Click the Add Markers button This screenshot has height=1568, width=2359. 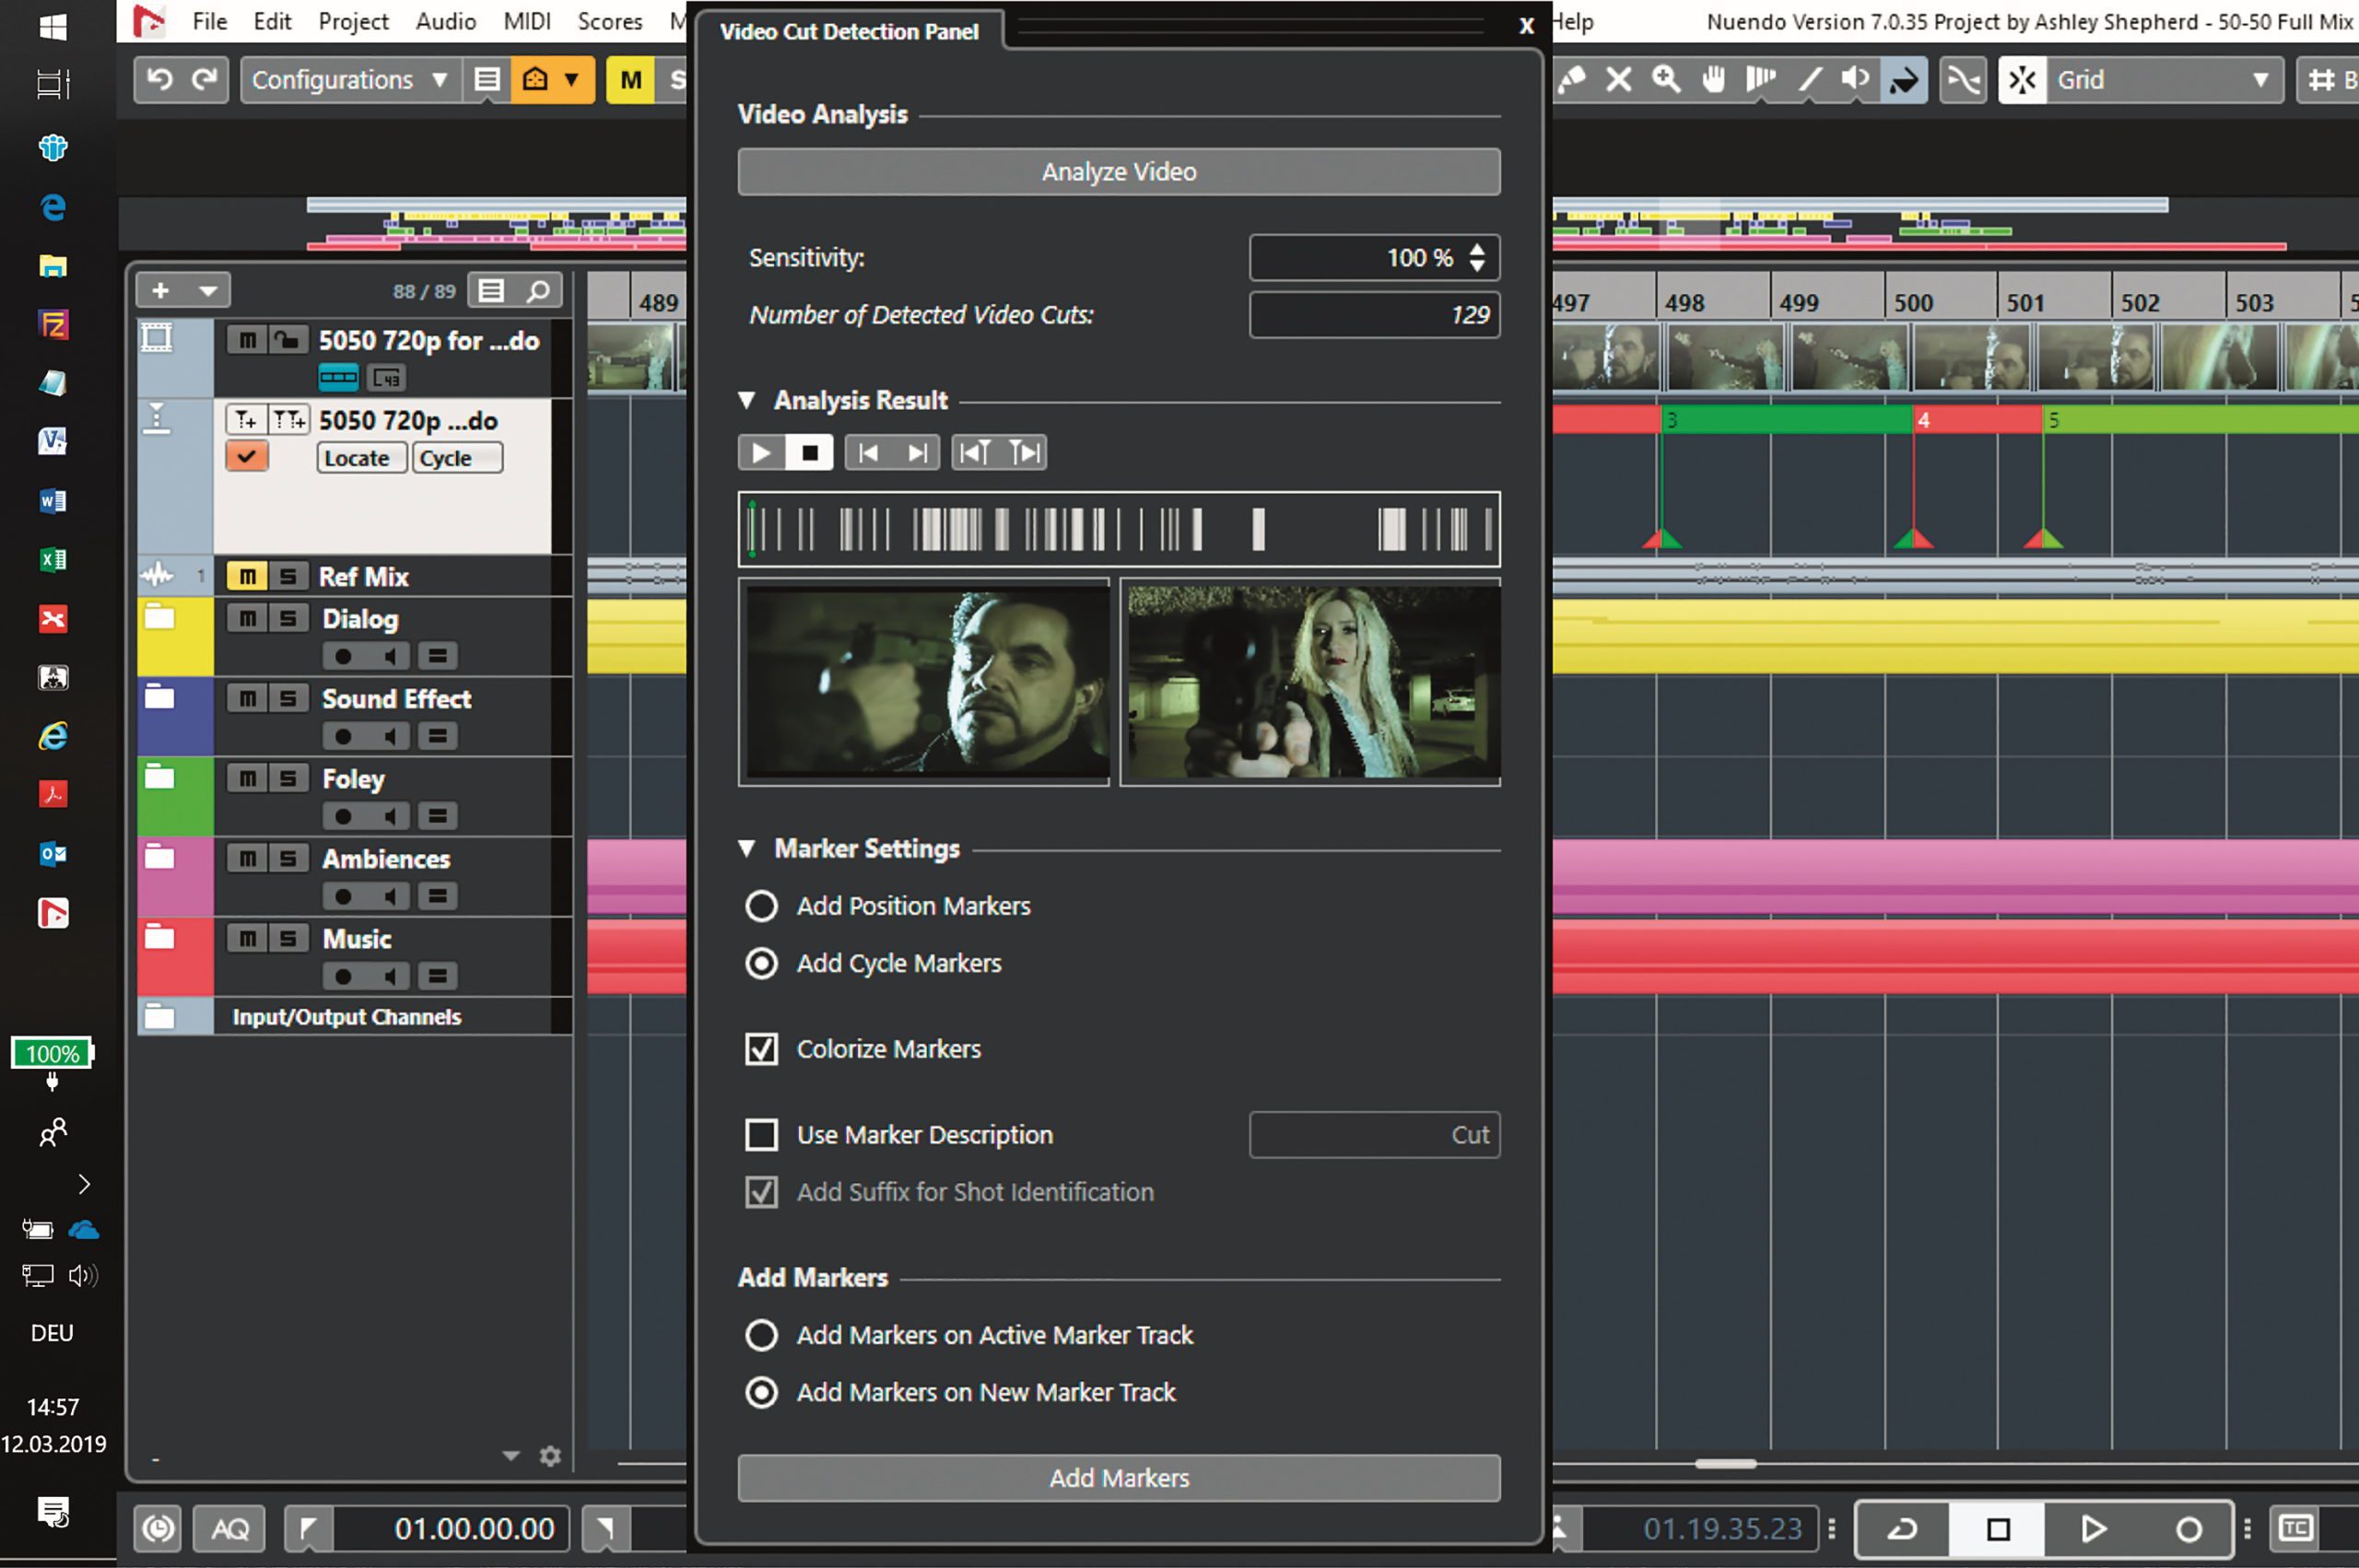pyautogui.click(x=1117, y=1478)
